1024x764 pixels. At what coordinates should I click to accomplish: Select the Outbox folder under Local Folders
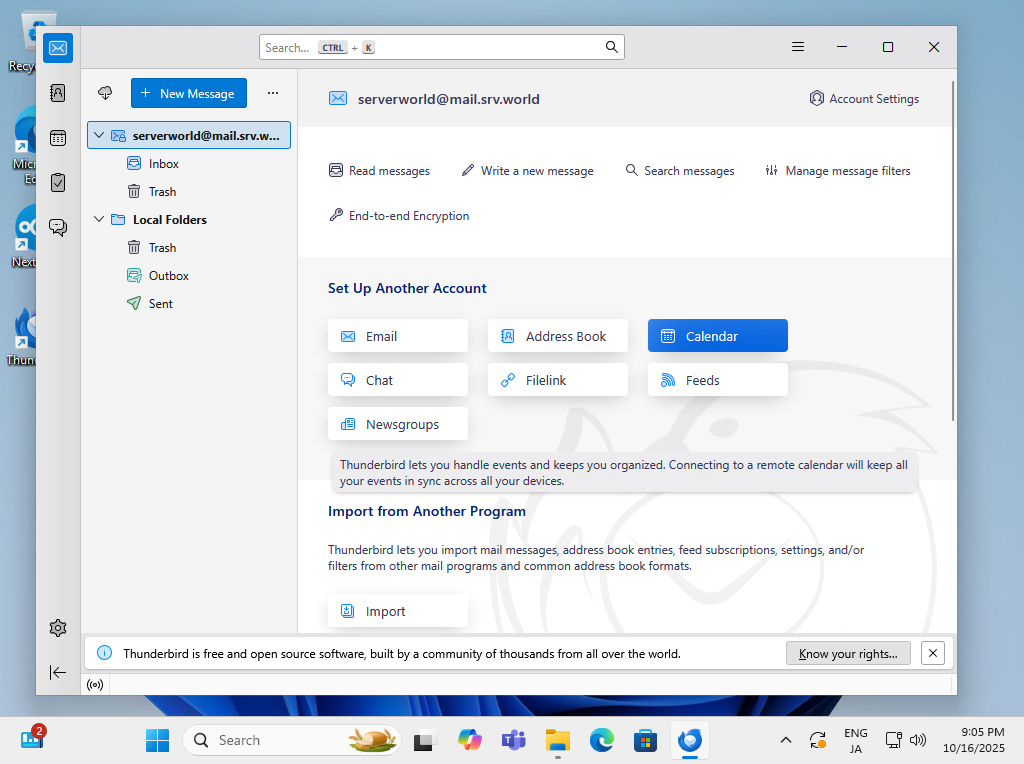coord(168,275)
